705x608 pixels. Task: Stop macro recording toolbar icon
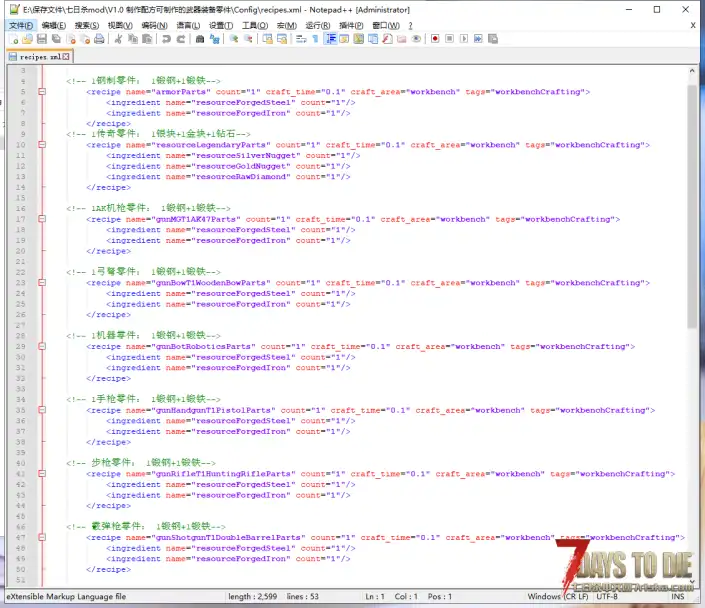(450, 39)
